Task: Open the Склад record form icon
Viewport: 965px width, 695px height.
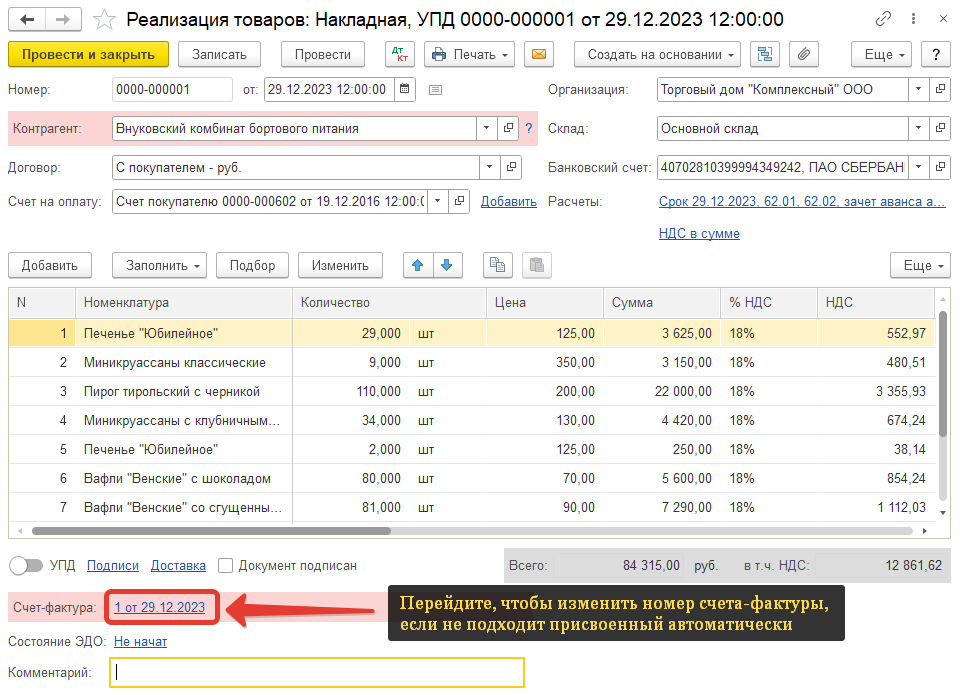Action: (940, 129)
